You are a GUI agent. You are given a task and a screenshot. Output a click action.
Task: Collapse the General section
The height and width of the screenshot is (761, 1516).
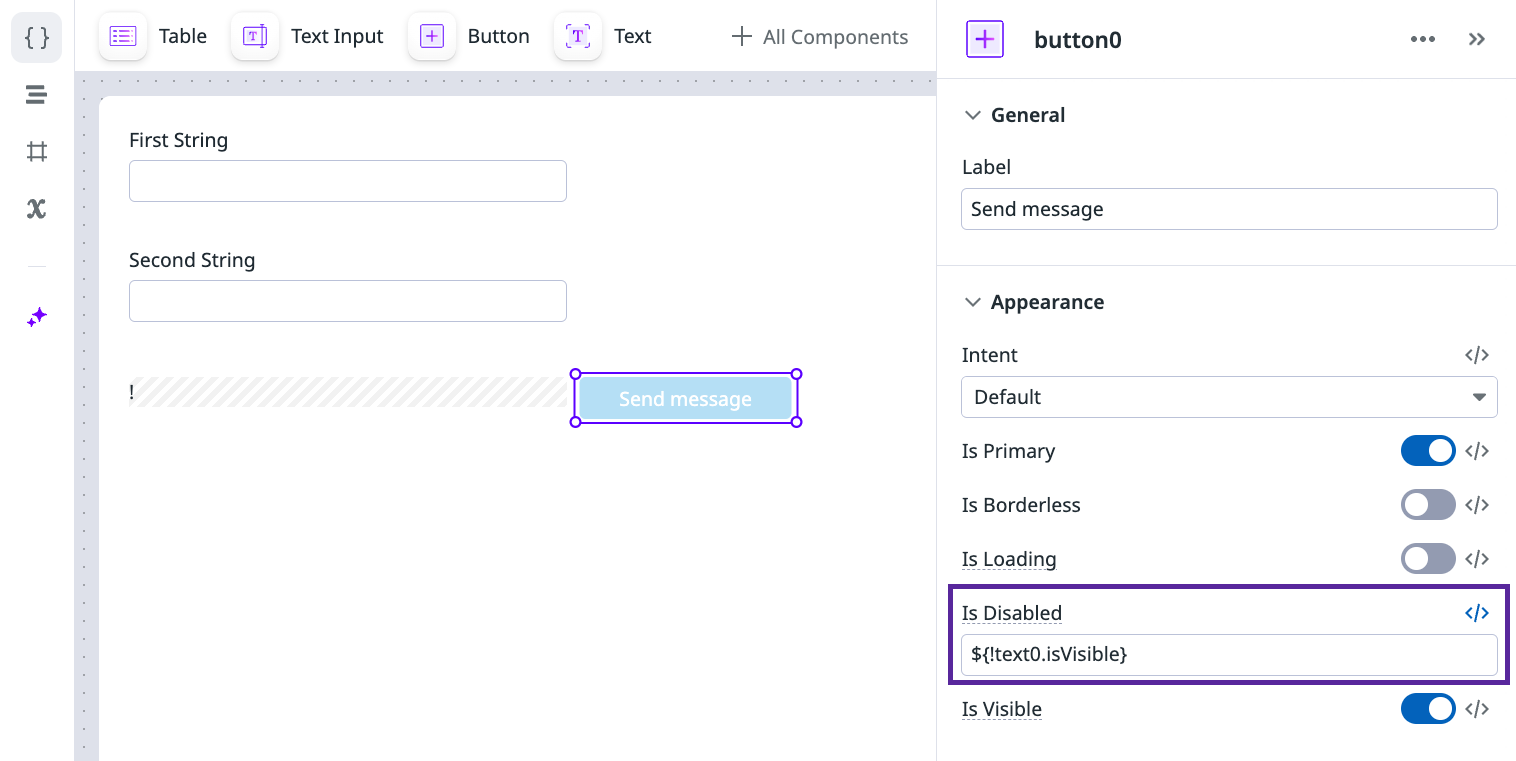[973, 114]
